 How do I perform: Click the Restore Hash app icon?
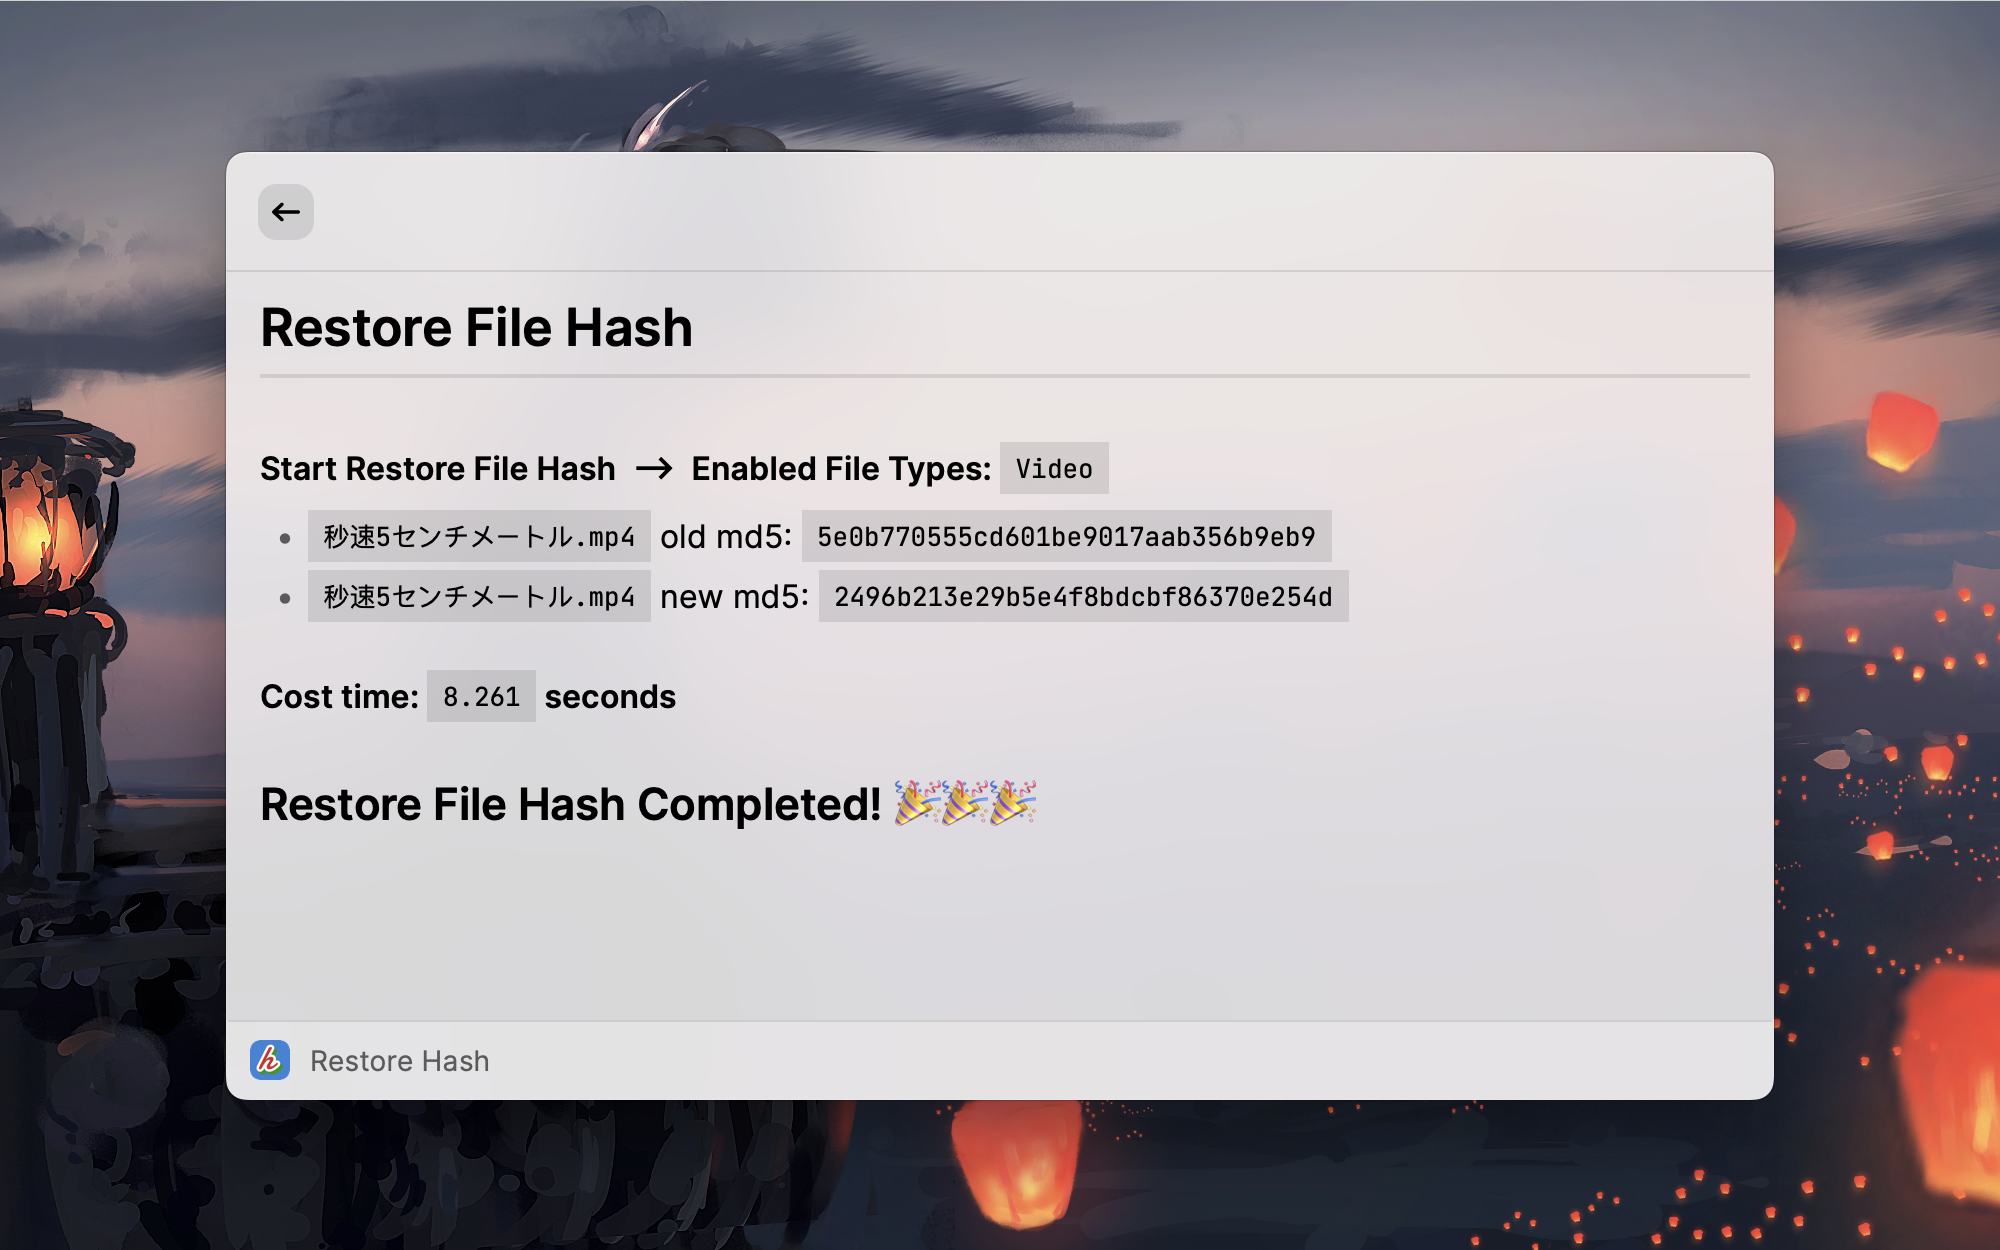click(x=270, y=1060)
